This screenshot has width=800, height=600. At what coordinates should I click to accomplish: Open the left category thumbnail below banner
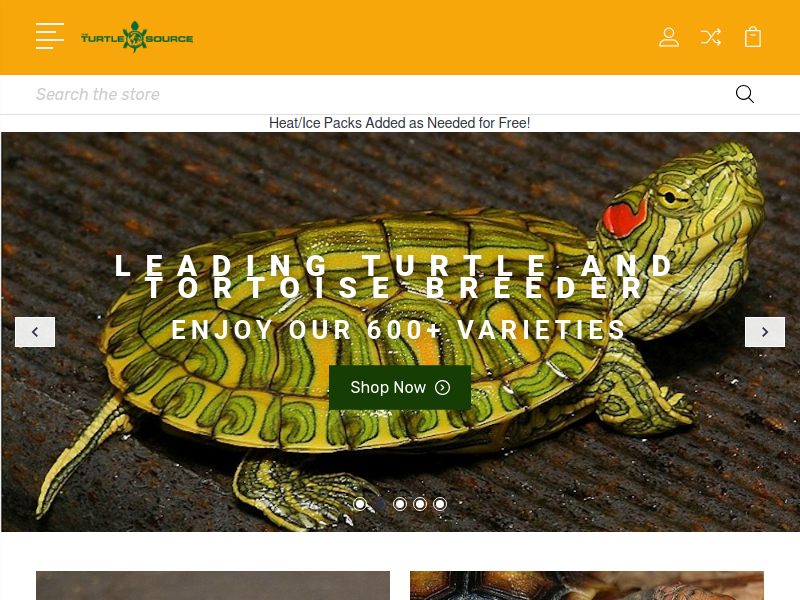click(x=213, y=586)
